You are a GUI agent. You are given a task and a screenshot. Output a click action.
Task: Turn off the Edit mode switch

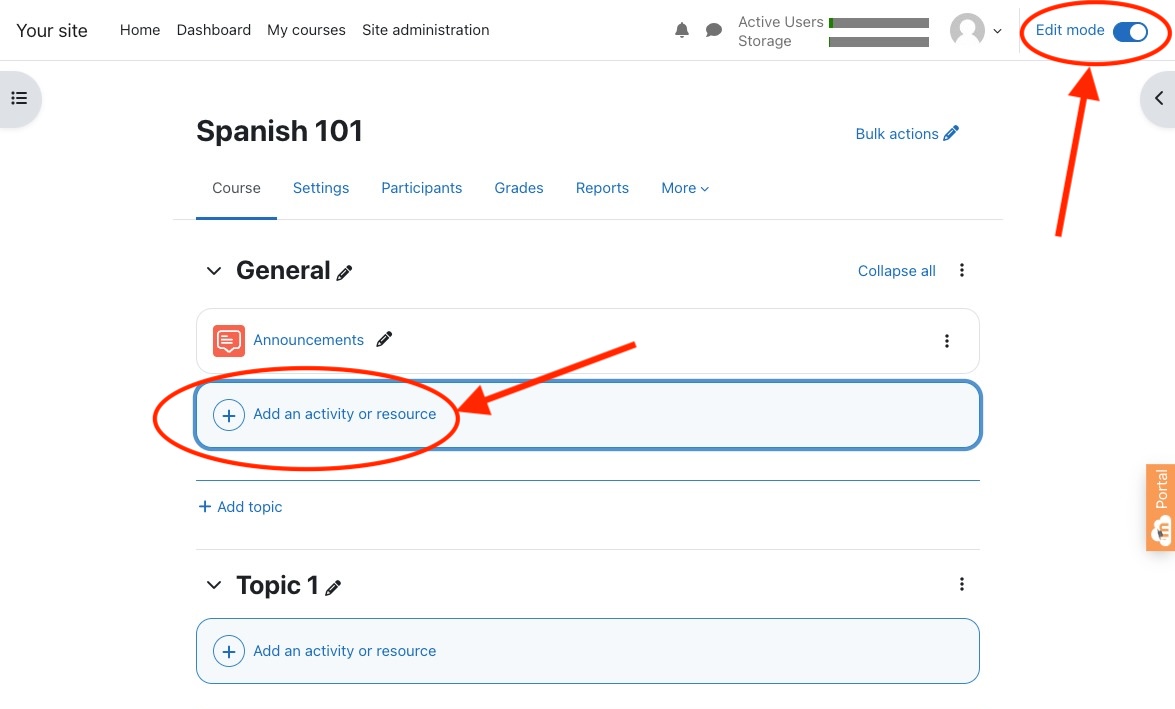[x=1130, y=31]
